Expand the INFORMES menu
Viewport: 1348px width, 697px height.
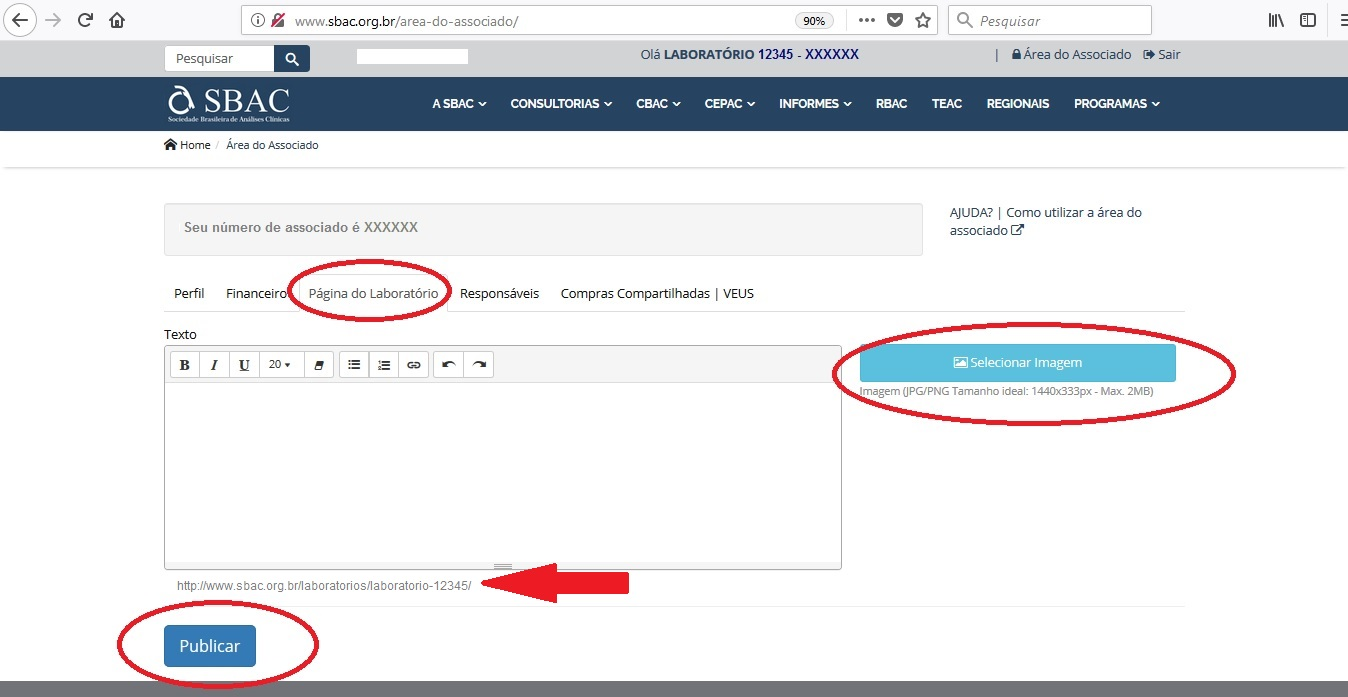pyautogui.click(x=815, y=103)
